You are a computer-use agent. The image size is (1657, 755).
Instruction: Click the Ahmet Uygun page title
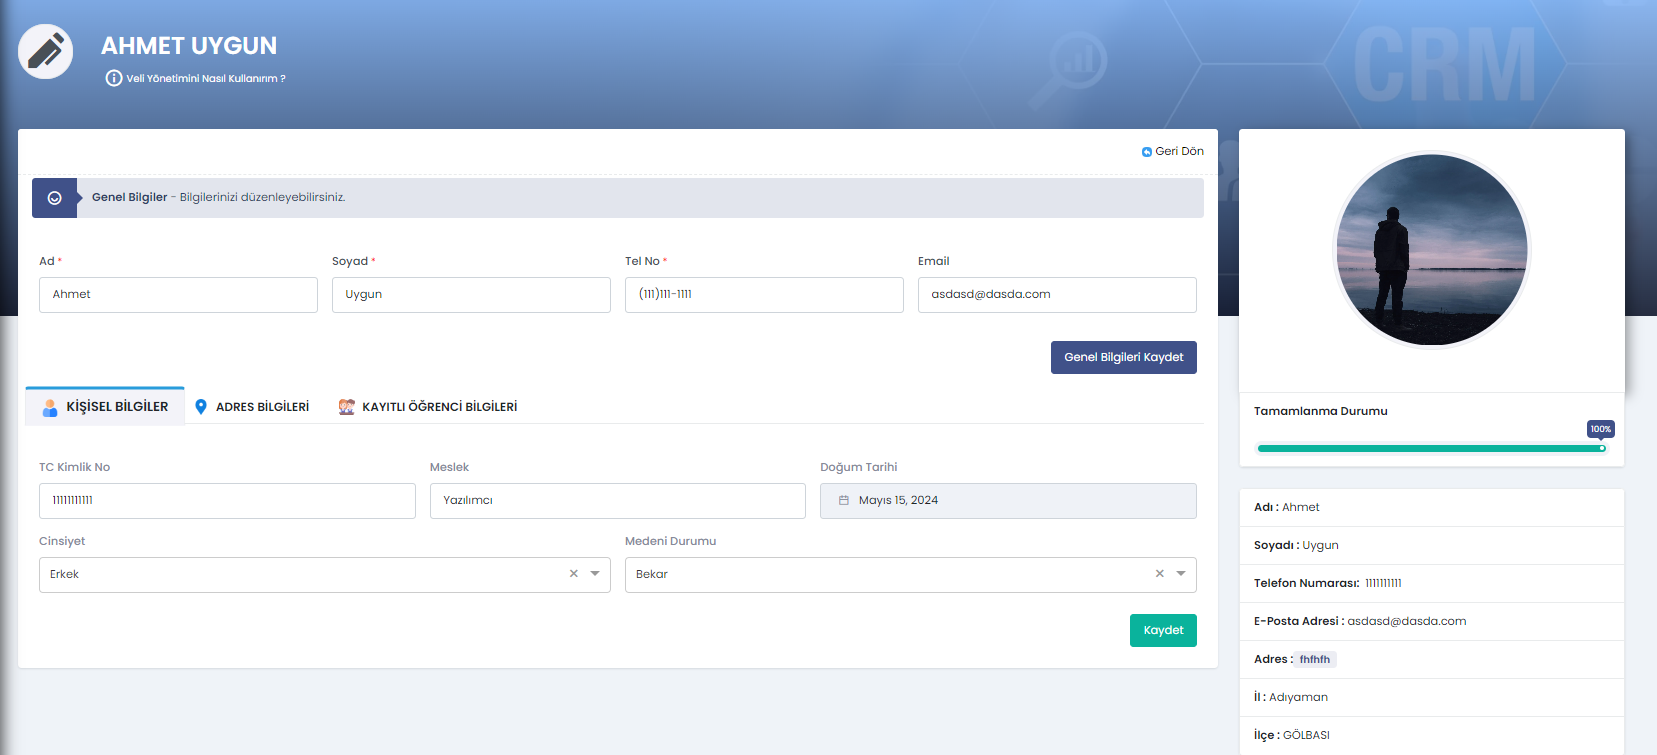tap(189, 46)
